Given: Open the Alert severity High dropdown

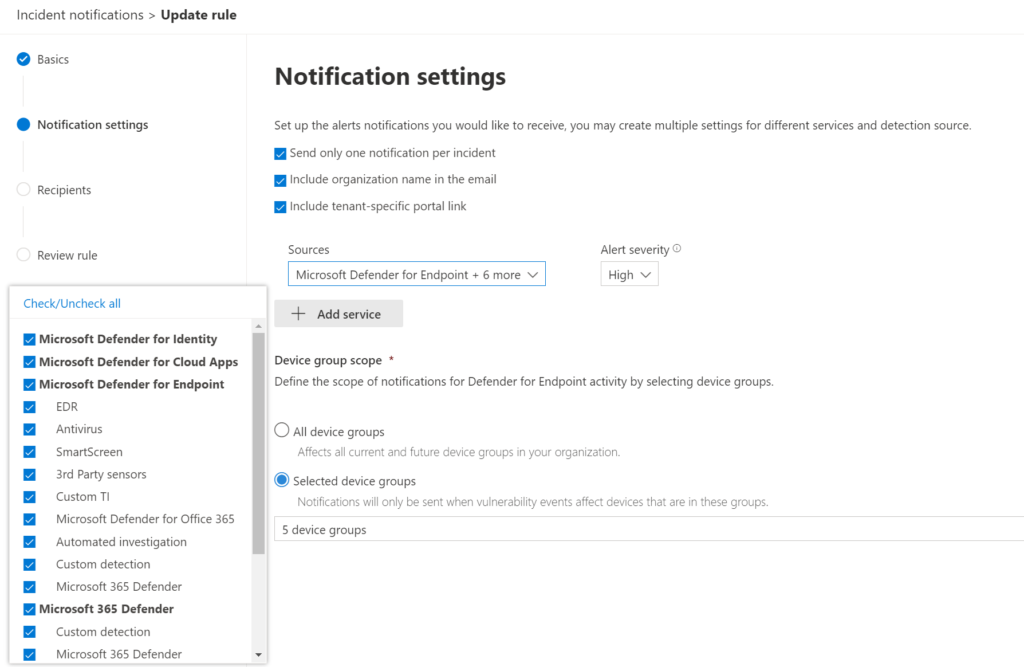Looking at the screenshot, I should coord(629,274).
